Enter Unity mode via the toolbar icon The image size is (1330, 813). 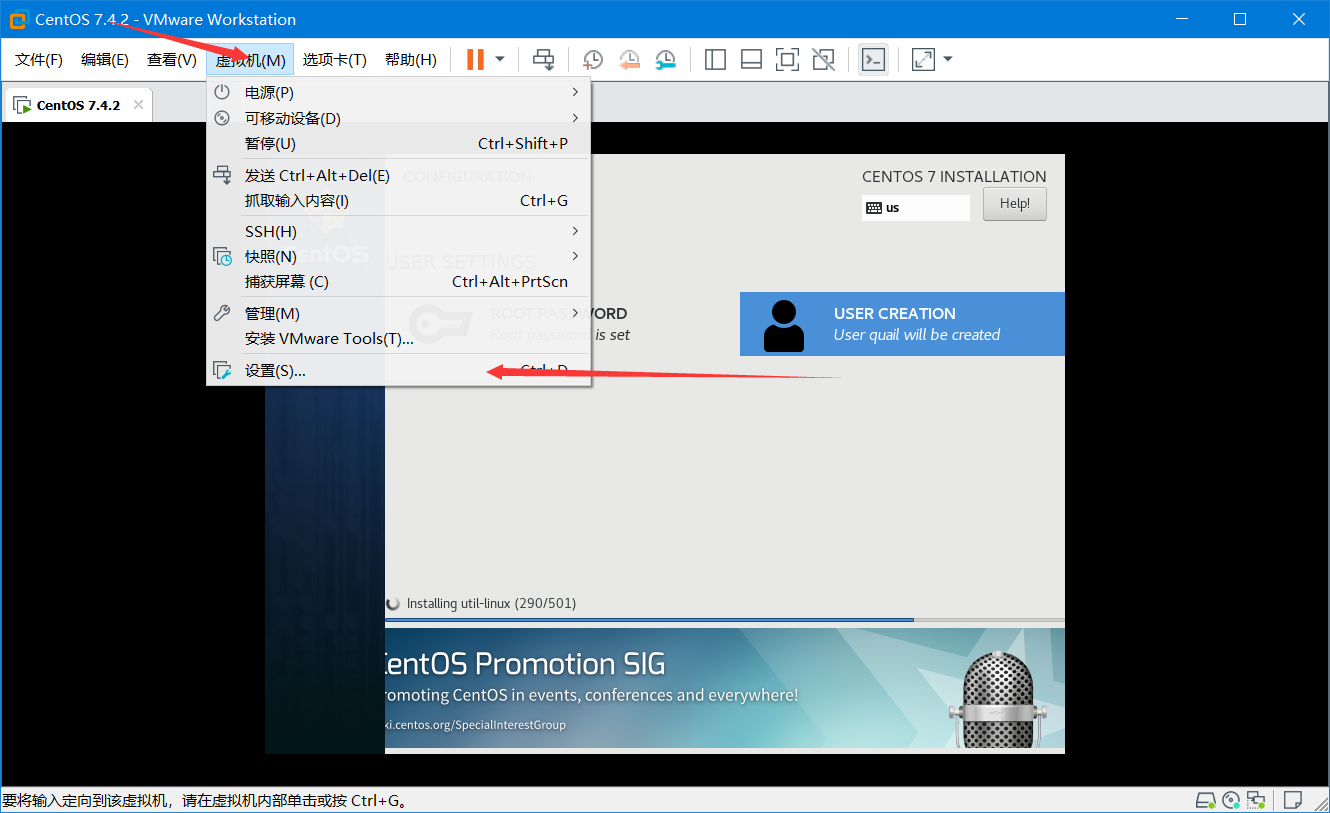[823, 59]
